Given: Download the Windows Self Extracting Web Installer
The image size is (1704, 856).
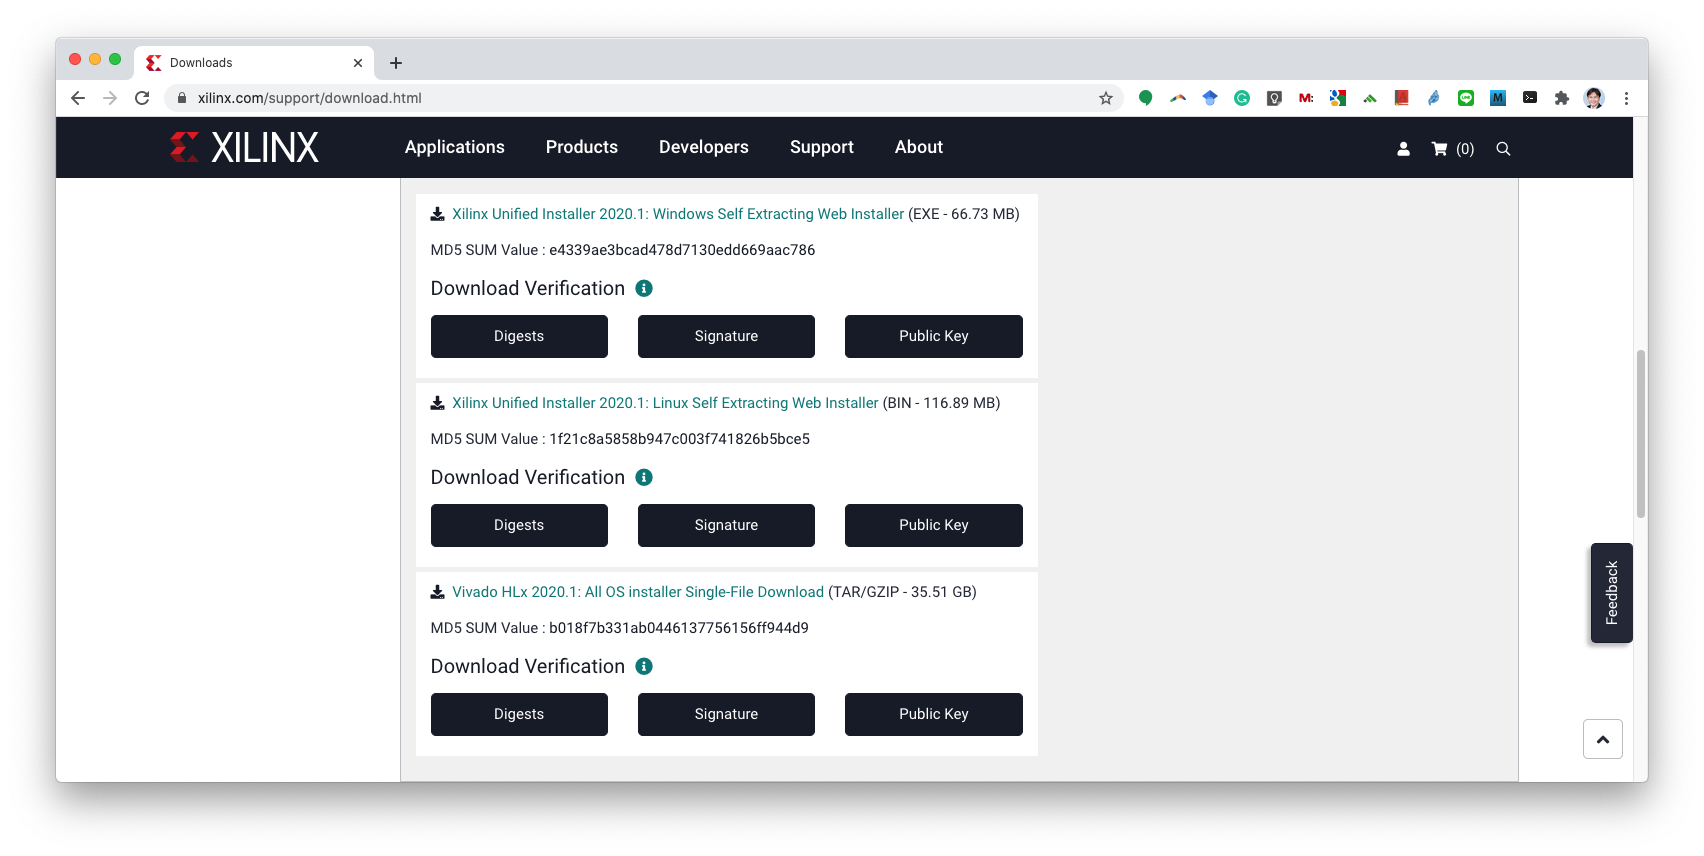Looking at the screenshot, I should coord(678,214).
